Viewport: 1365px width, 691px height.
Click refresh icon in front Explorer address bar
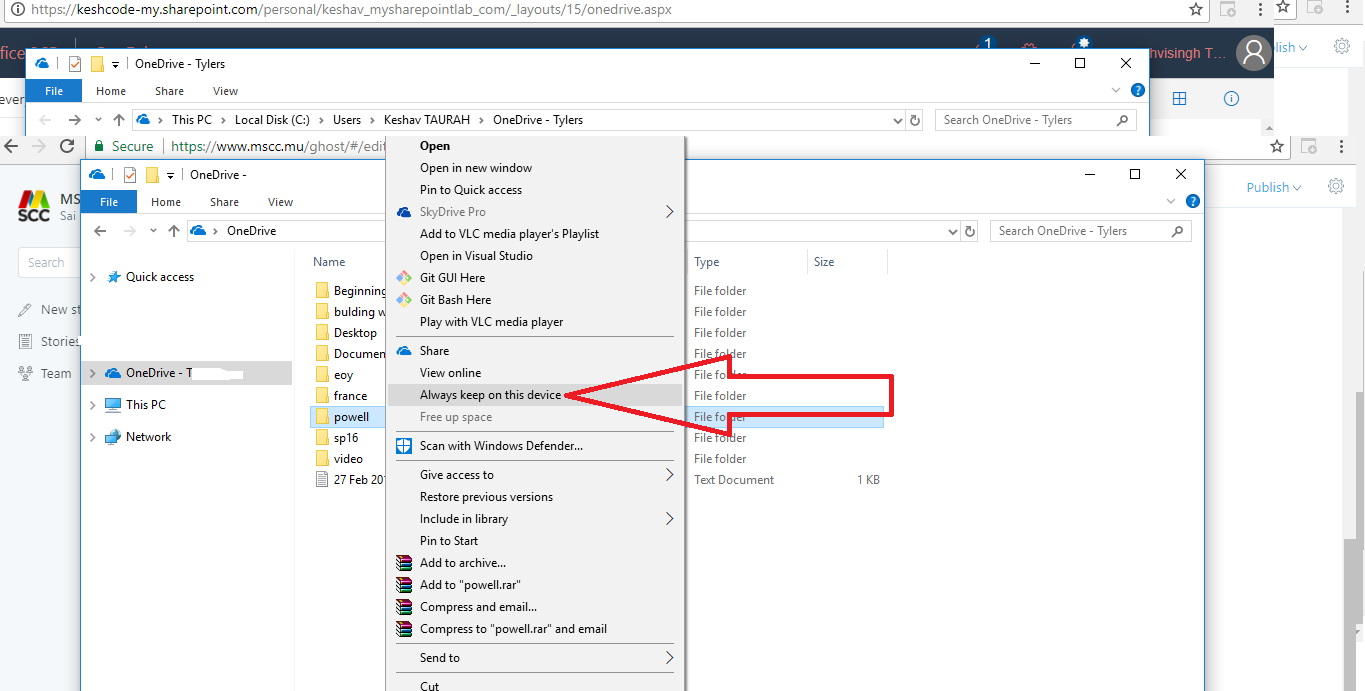tap(969, 231)
